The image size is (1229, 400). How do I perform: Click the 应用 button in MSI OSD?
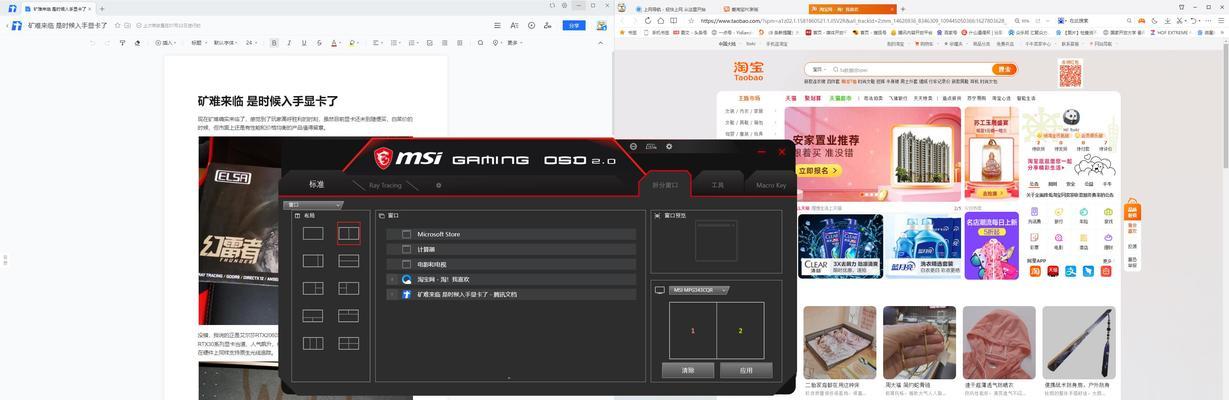pos(746,370)
